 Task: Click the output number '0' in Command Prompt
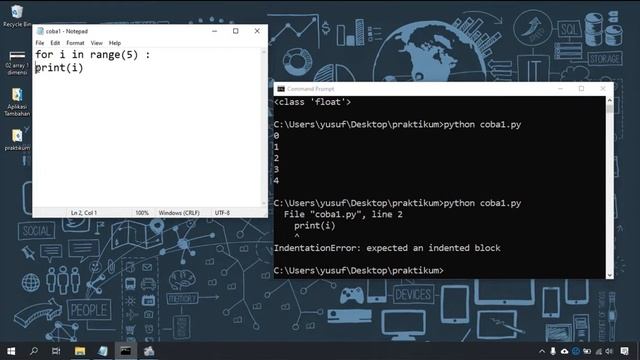(276, 136)
